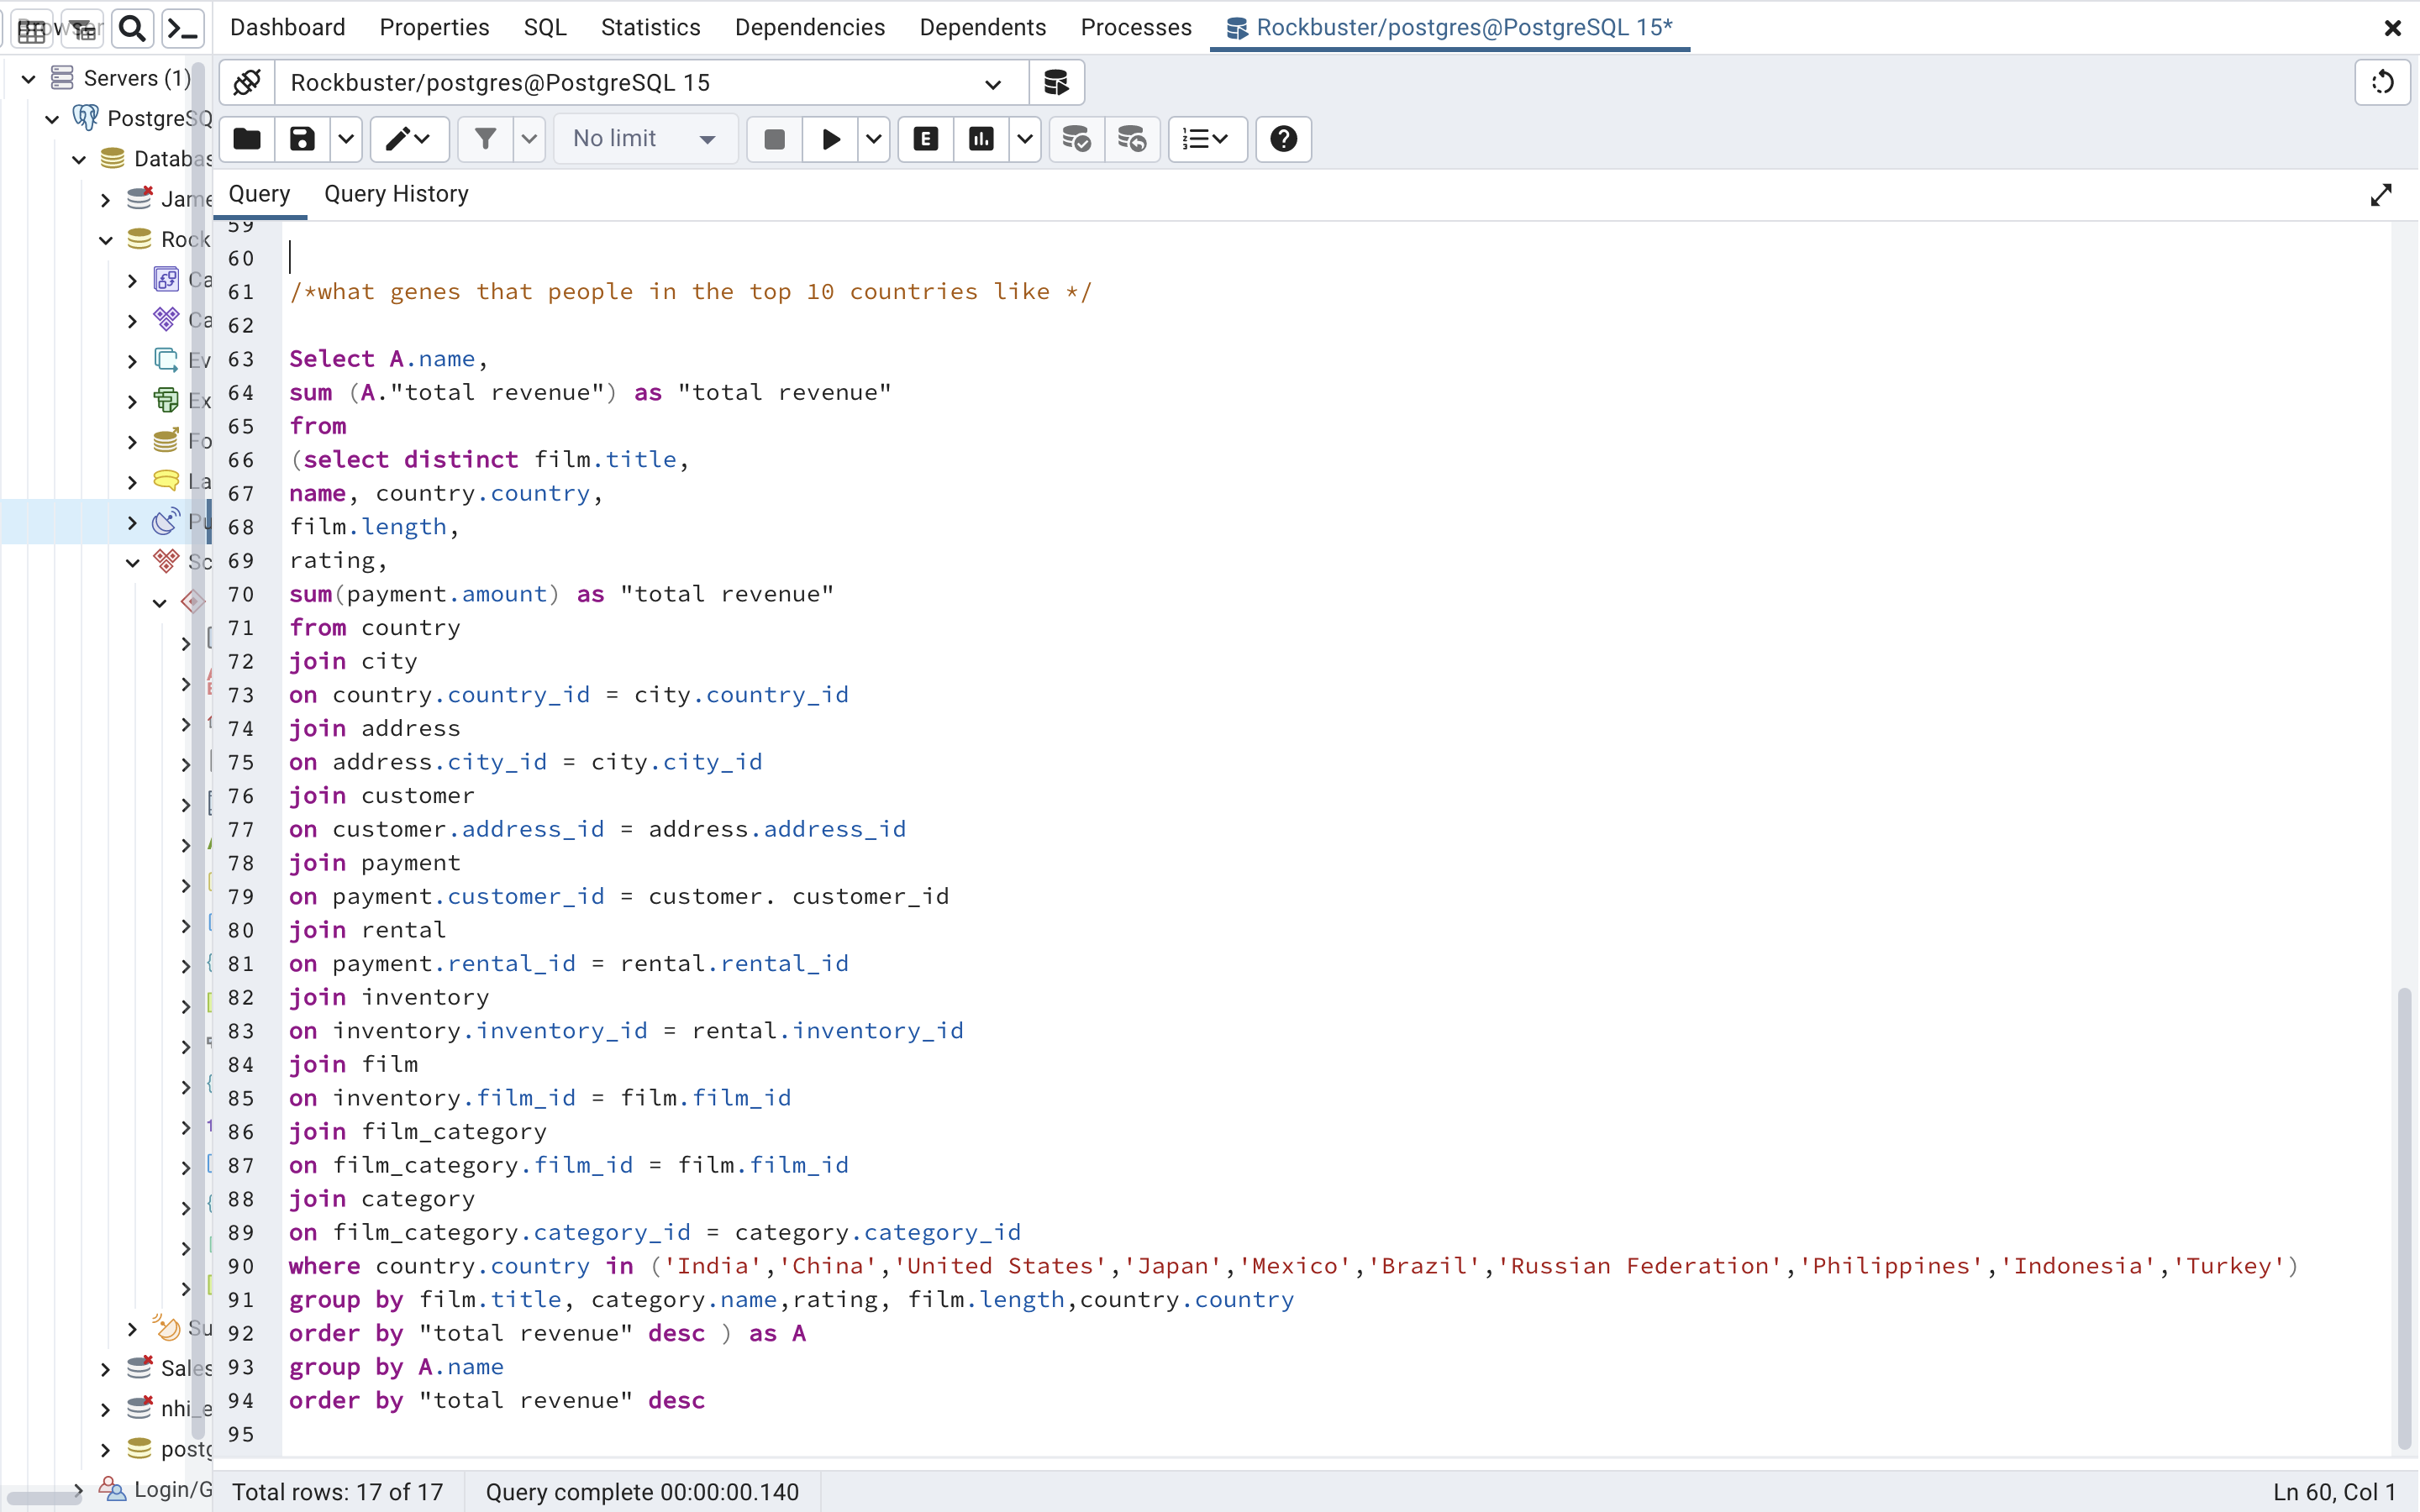The width and height of the screenshot is (2420, 1512).
Task: Click 'group by A.name' on line 93
Action: 396,1367
